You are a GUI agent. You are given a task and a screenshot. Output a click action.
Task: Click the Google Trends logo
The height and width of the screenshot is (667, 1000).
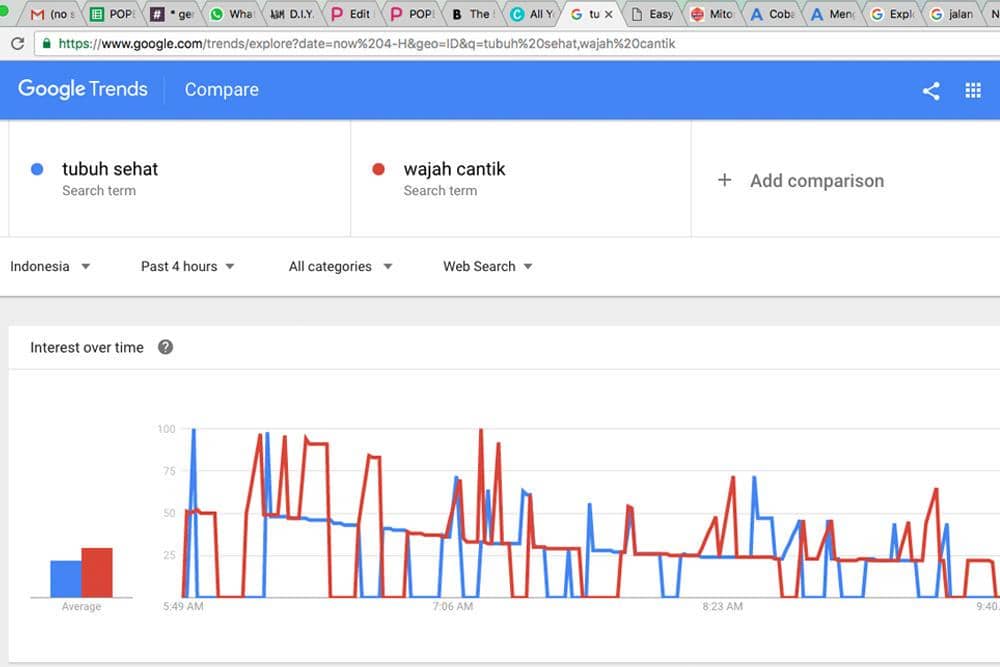click(x=83, y=89)
